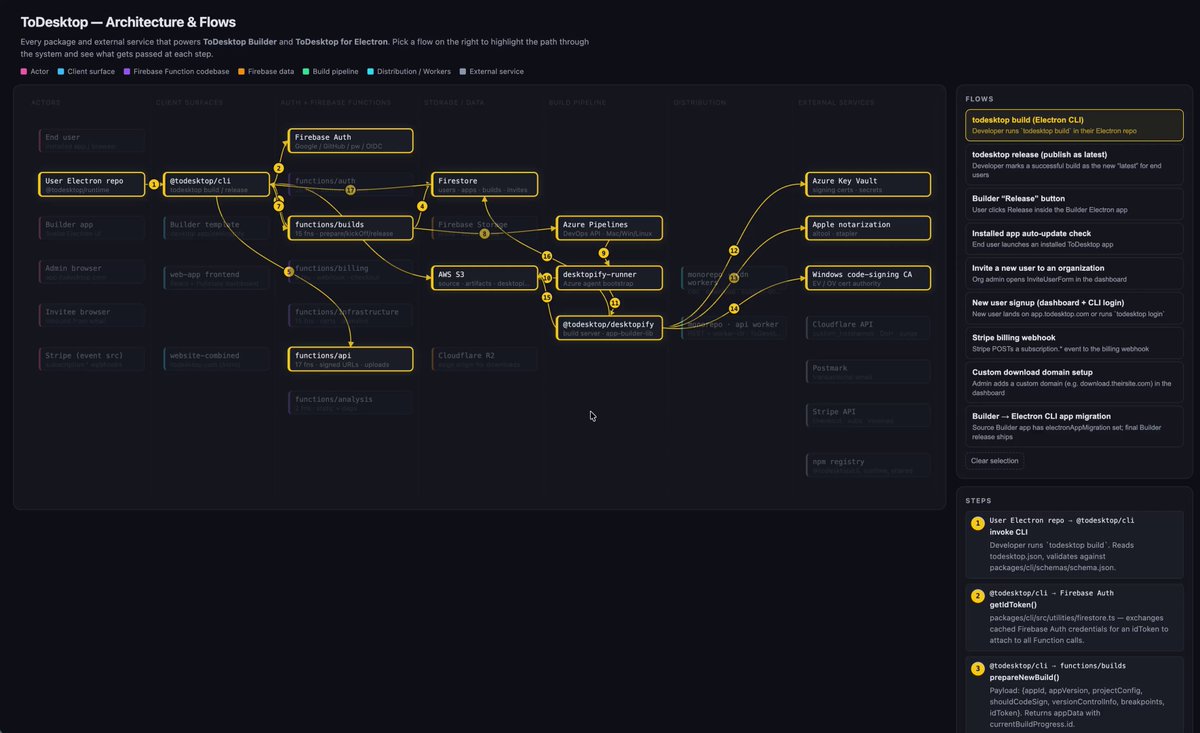Click the dimmed Postmark node
This screenshot has height=733, width=1200.
click(x=868, y=372)
